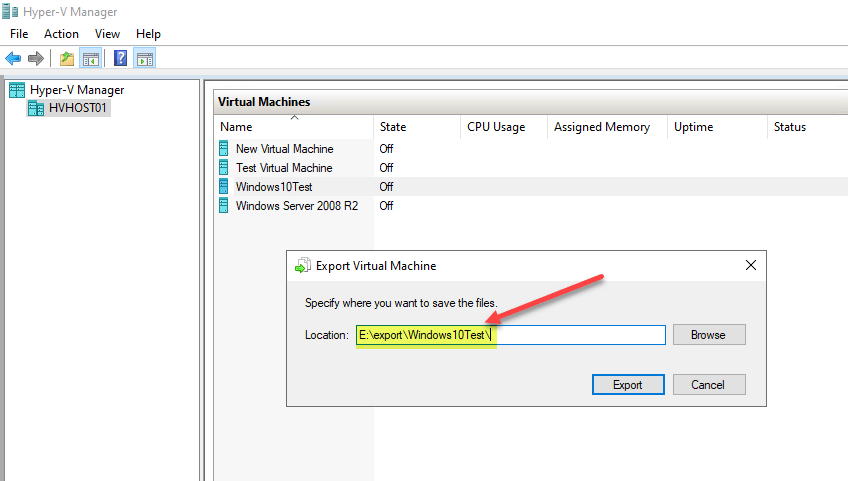Close the Export Virtual Machine dialog

[x=751, y=265]
